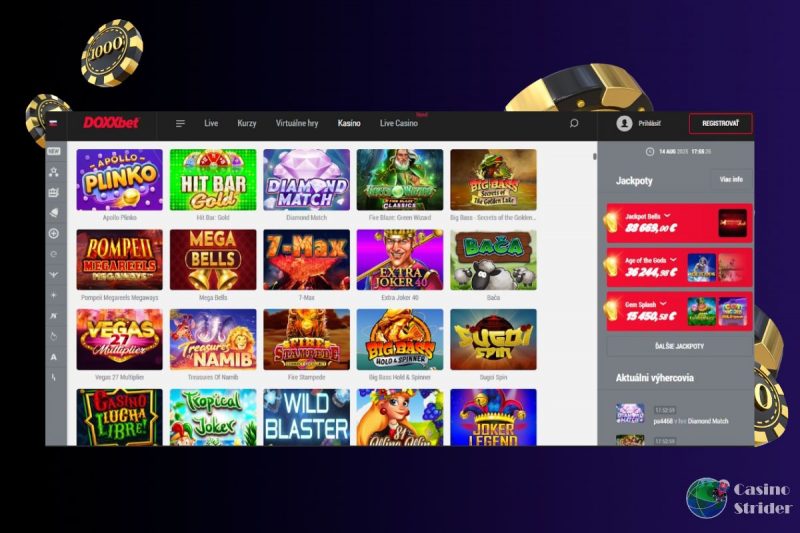Open the Apollo Plinko game thumbnail
The height and width of the screenshot is (533, 800).
119,180
